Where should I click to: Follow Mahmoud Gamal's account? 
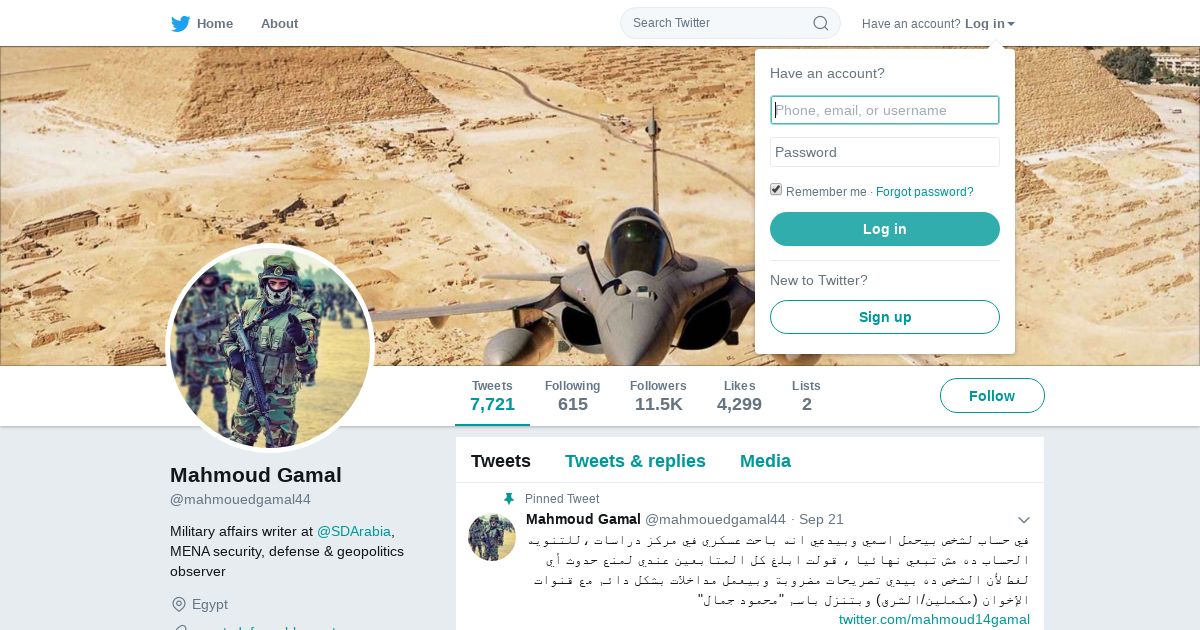992,396
